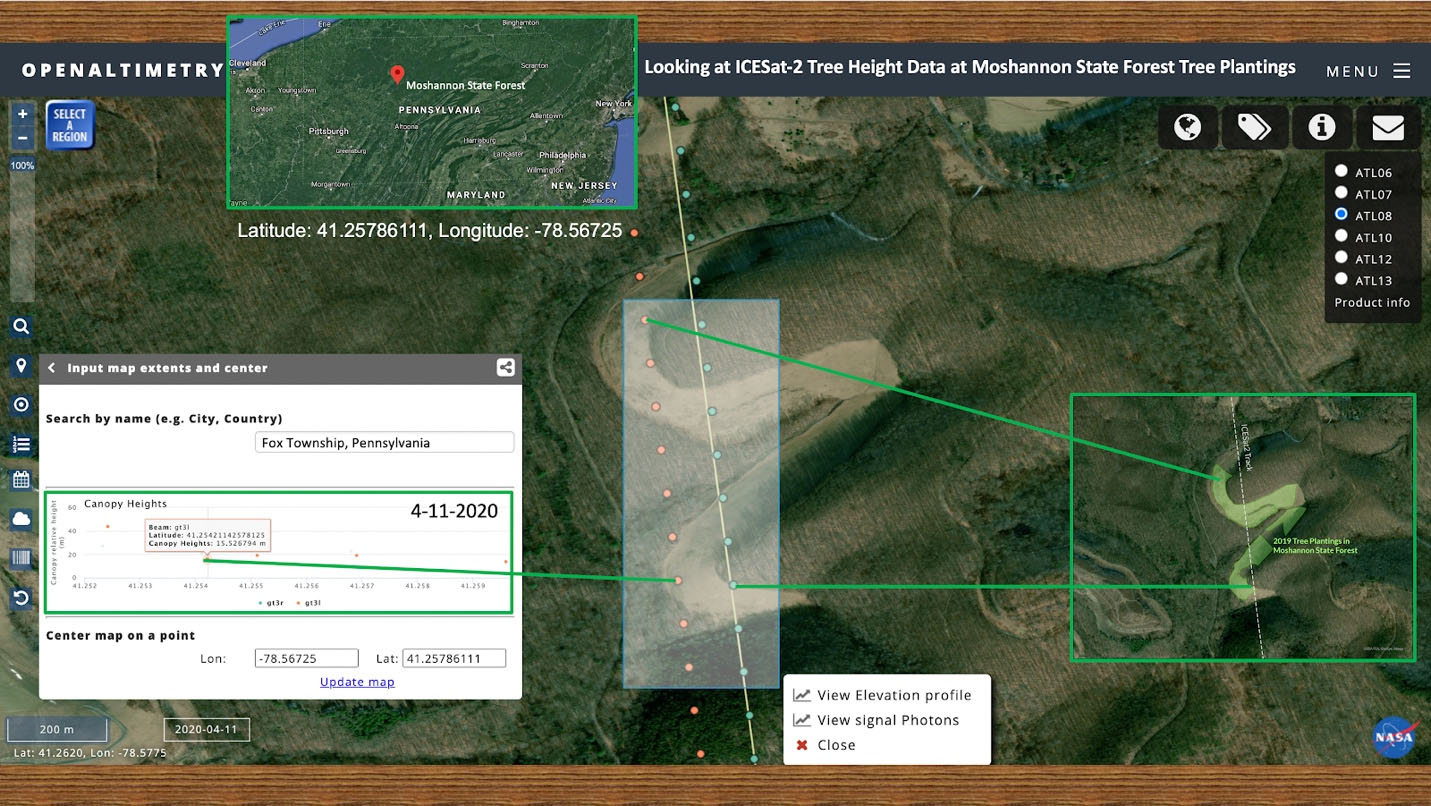Click the NASA logo

pyautogui.click(x=1394, y=738)
